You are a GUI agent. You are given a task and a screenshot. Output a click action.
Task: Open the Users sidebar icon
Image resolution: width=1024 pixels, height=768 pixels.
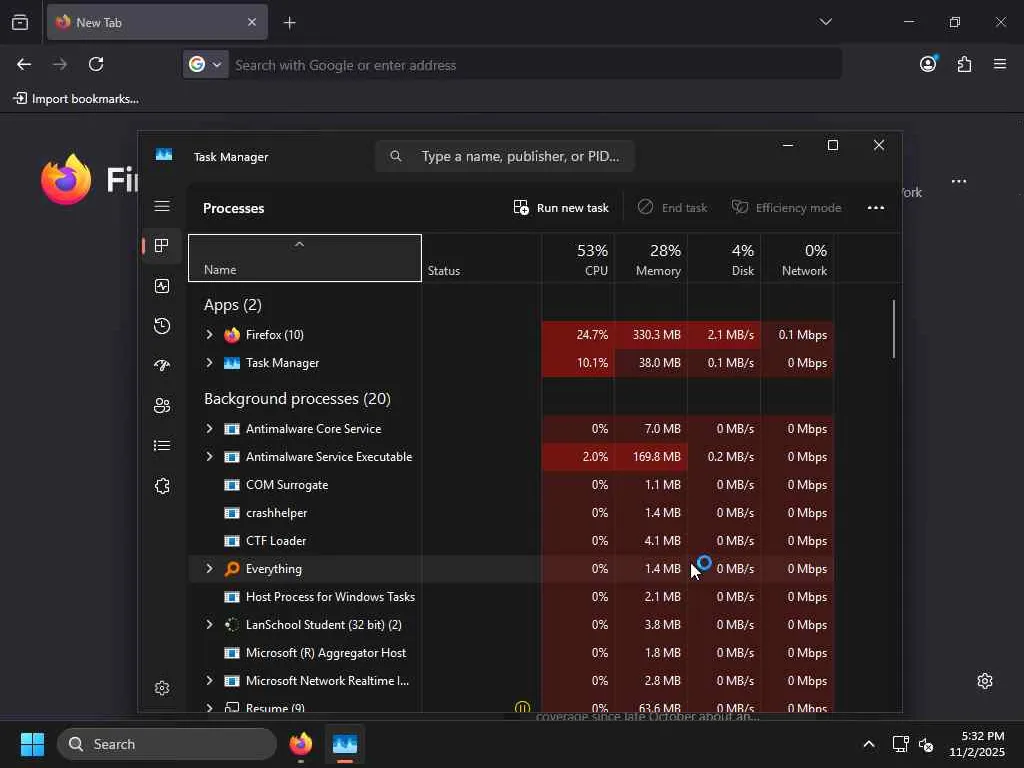coord(162,406)
